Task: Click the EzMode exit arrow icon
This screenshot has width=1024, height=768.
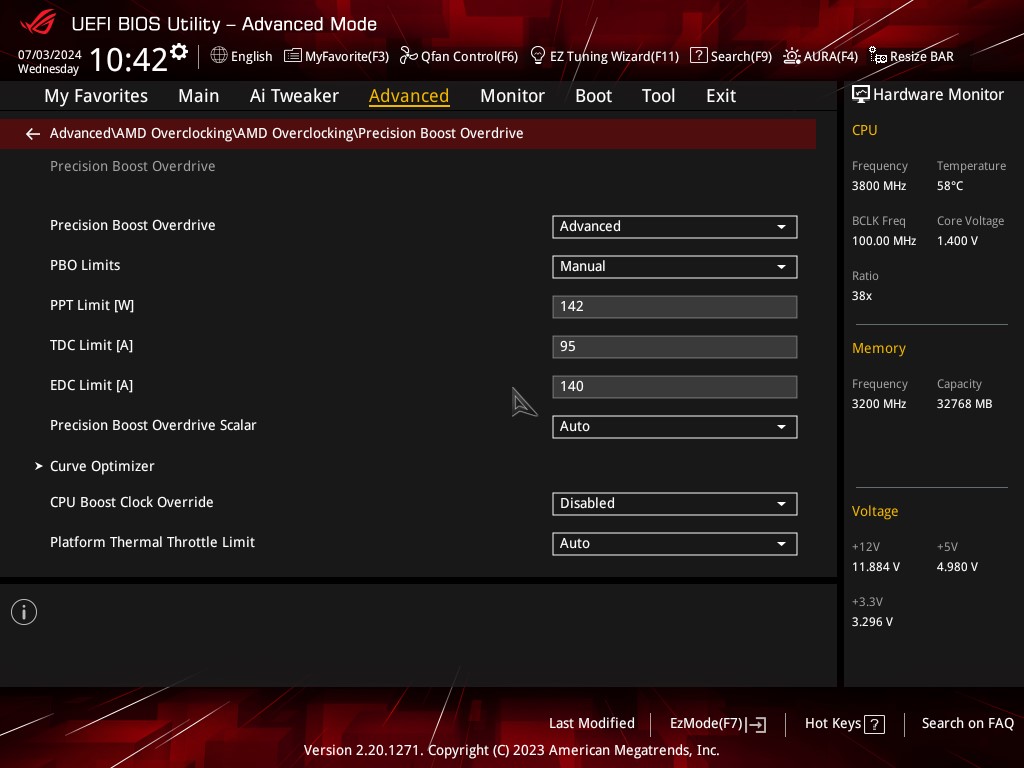Action: tap(756, 724)
